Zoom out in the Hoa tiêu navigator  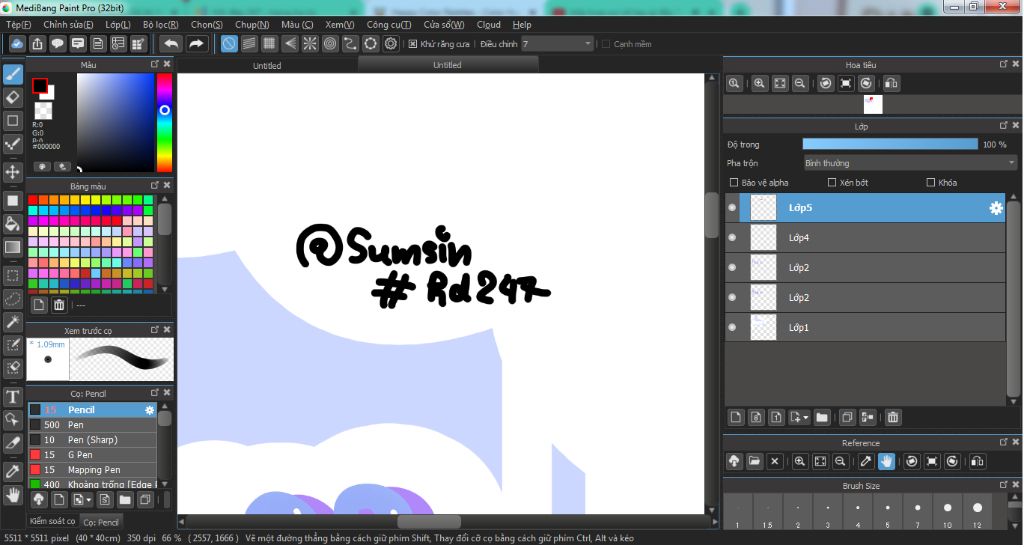point(799,84)
